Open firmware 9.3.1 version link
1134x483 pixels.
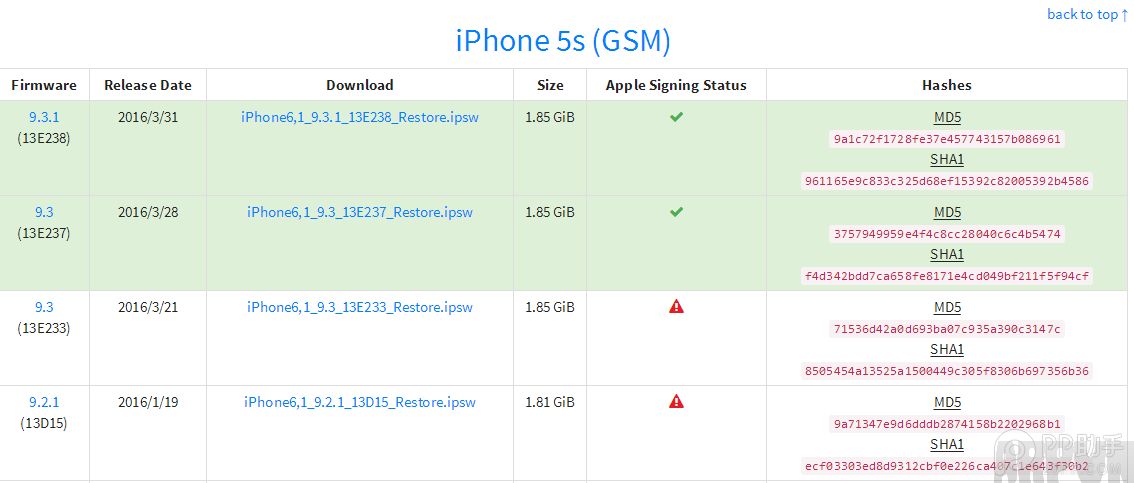point(44,117)
